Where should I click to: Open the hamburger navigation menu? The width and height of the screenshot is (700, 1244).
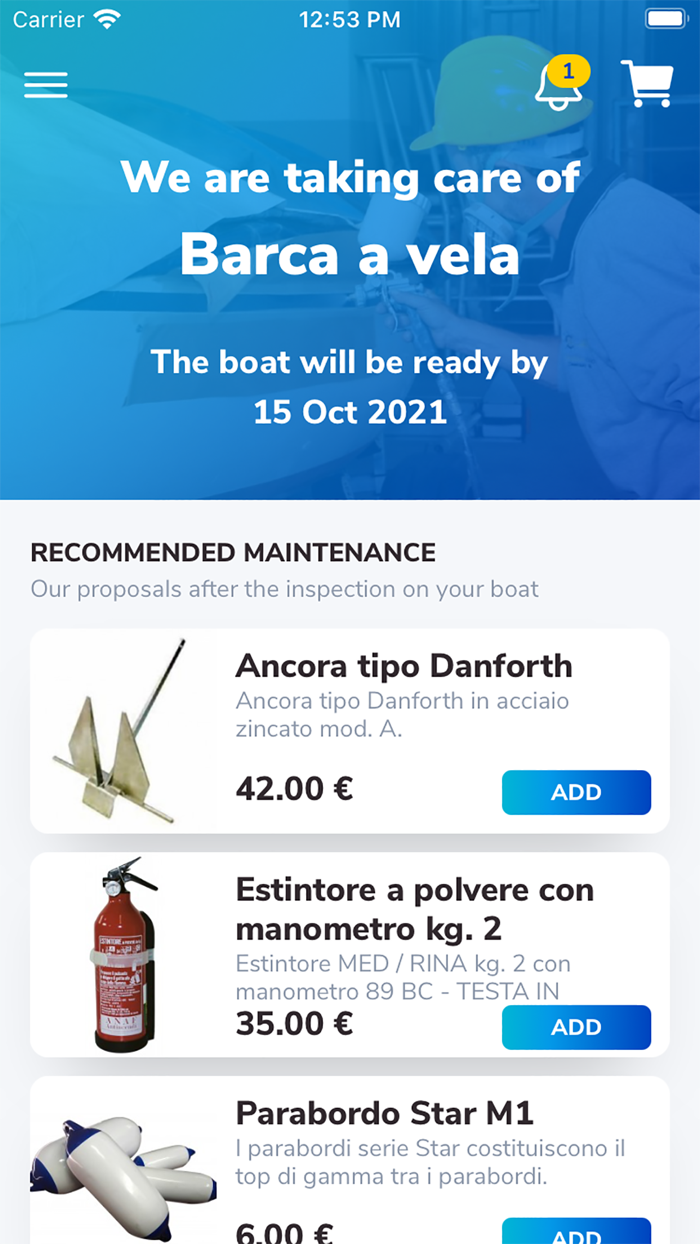point(45,84)
